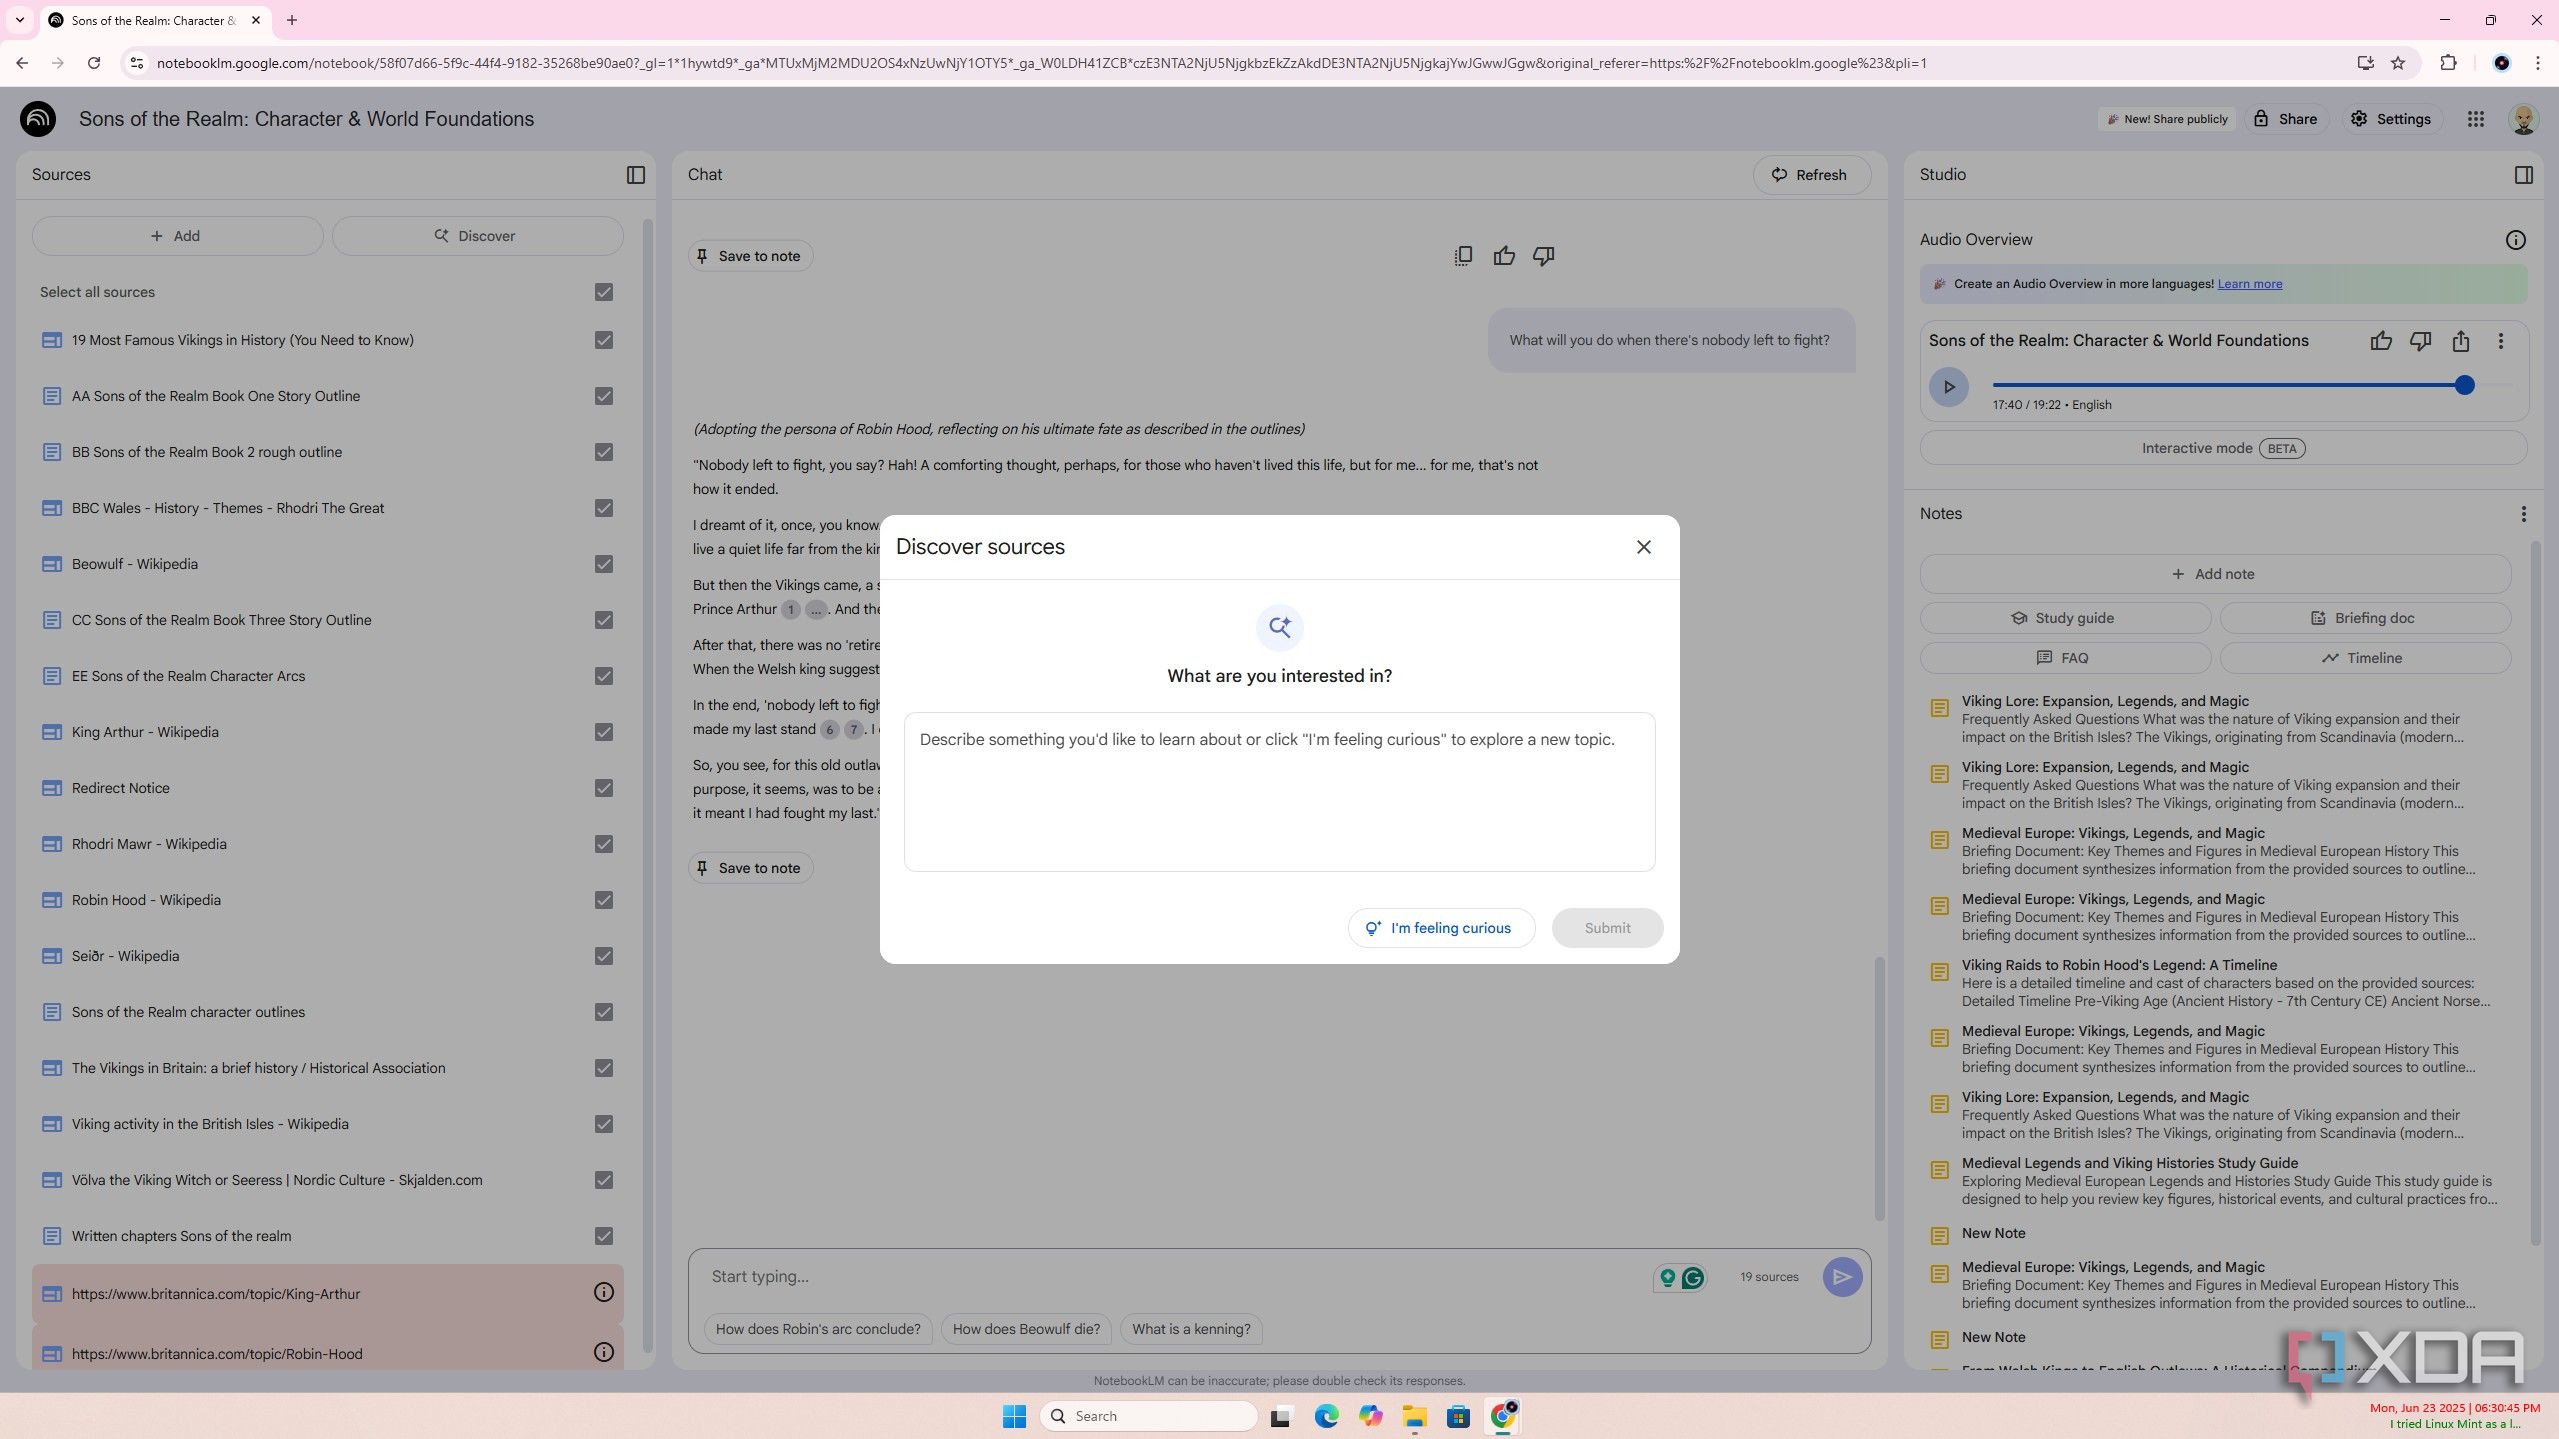Open Google apps grid
2559x1439 pixels.
click(2475, 119)
